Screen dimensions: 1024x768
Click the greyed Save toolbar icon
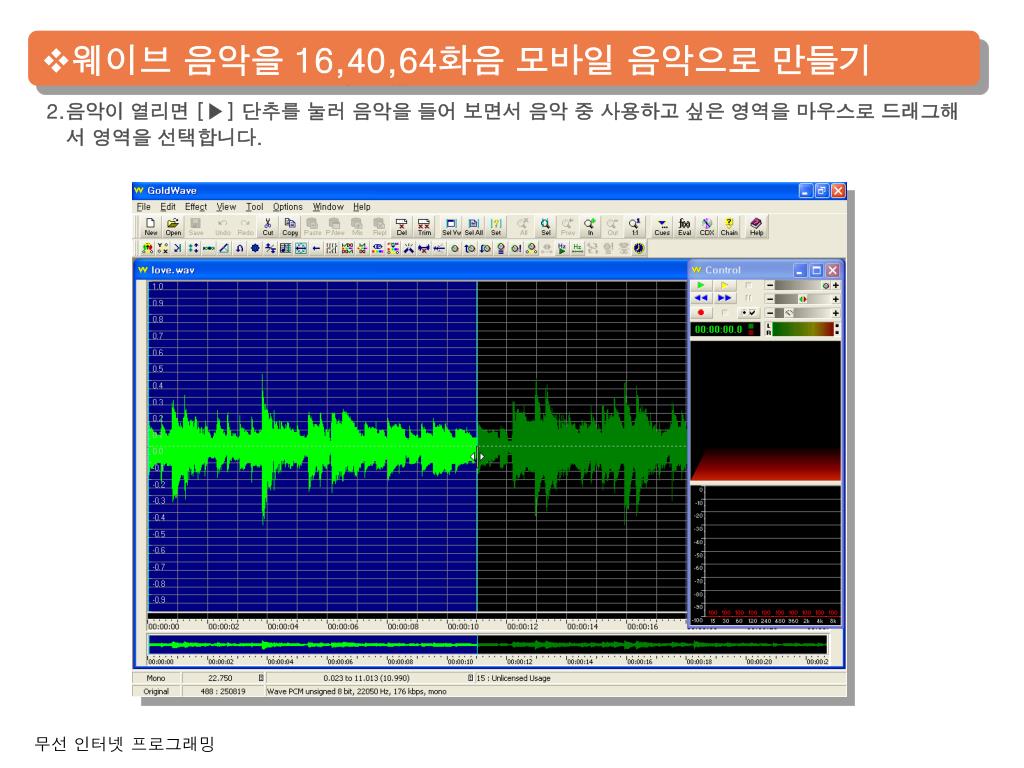tap(195, 227)
